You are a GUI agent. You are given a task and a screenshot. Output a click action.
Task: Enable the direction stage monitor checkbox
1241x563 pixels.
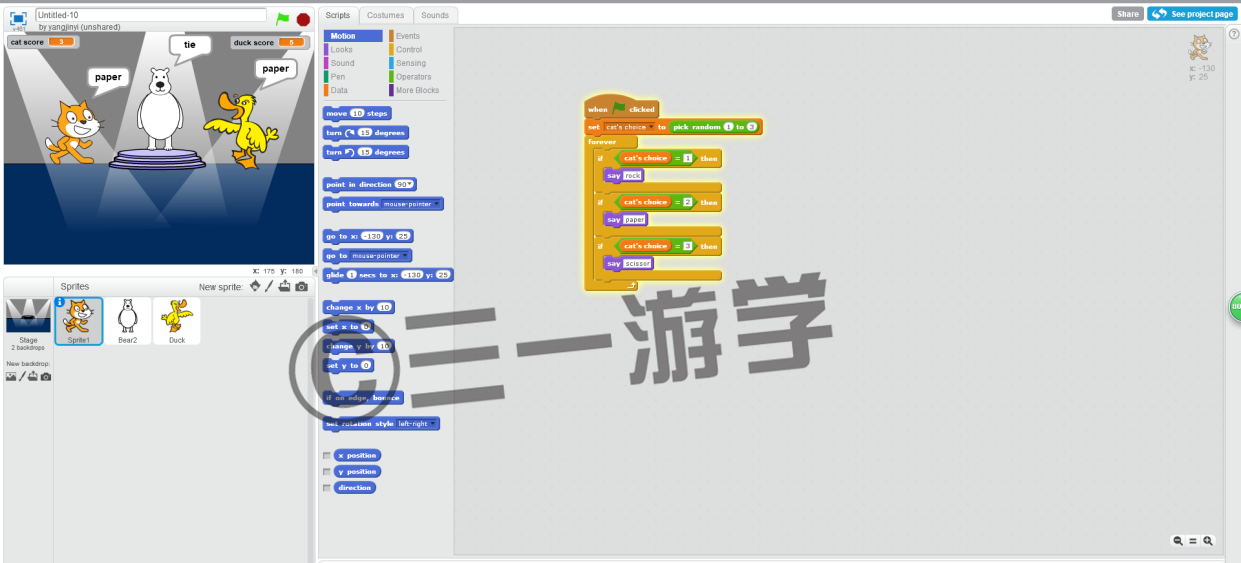pos(327,487)
